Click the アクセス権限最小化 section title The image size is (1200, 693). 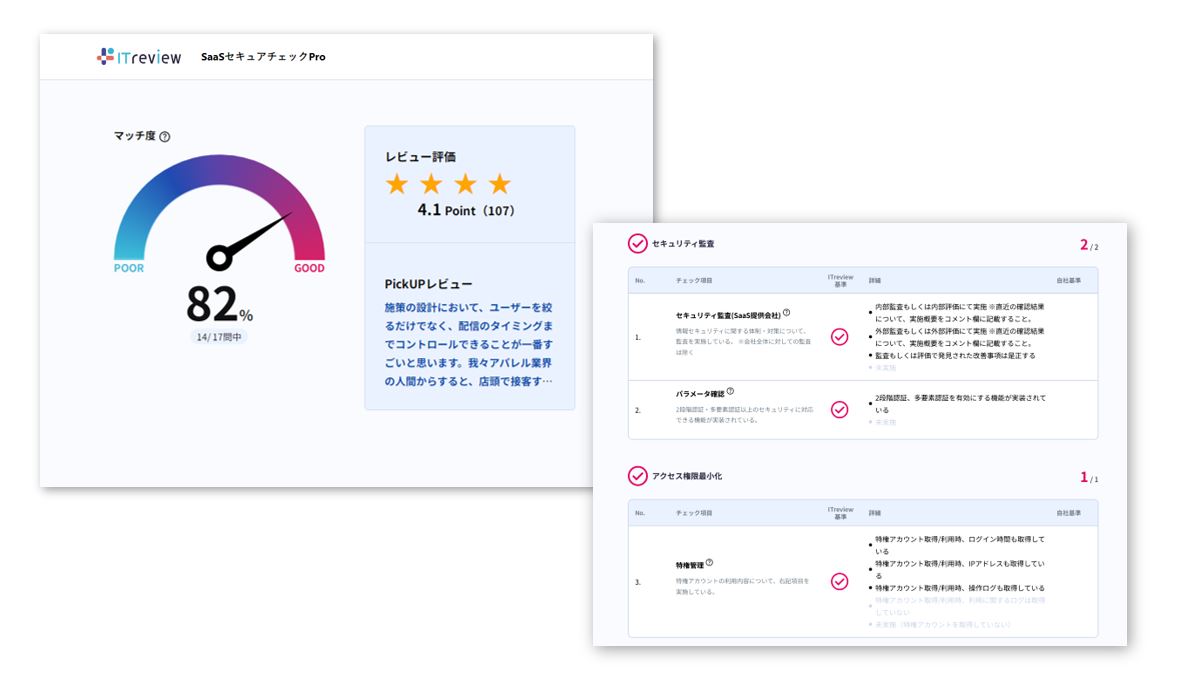(687, 476)
